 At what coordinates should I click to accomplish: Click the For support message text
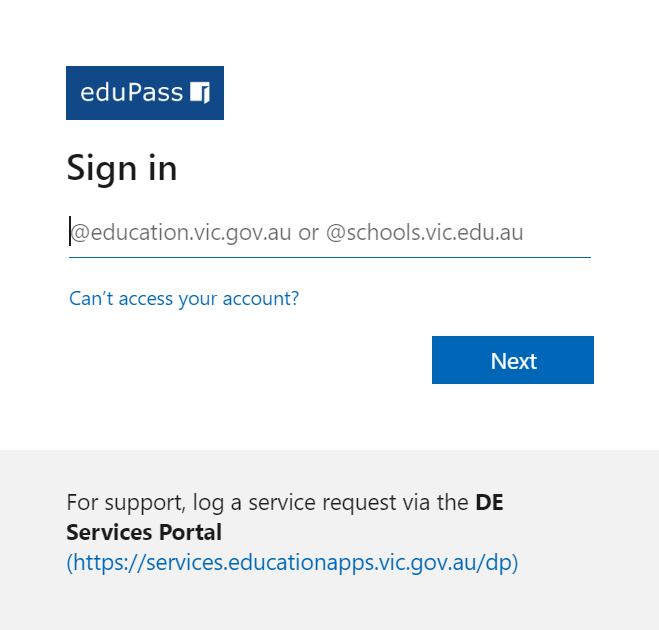tap(267, 503)
